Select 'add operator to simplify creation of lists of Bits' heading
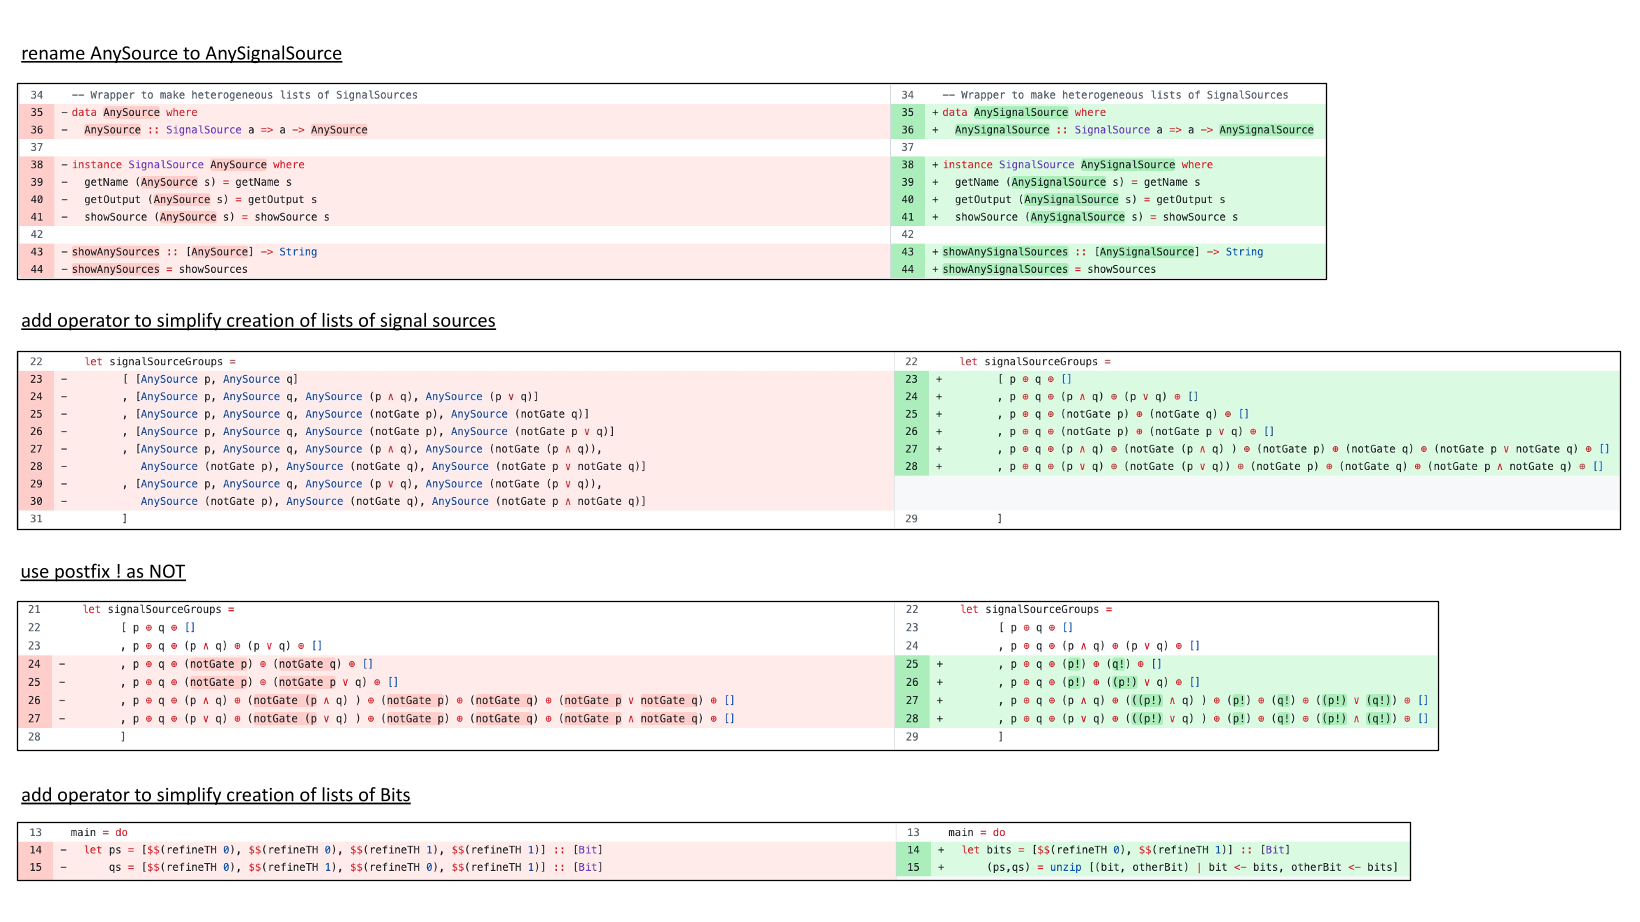Viewport: 1640px width, 922px height. pos(215,795)
